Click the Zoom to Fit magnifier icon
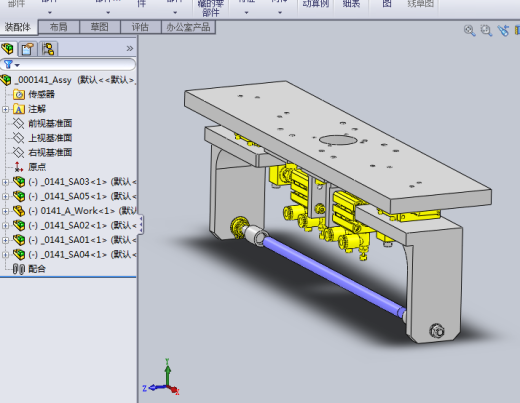The image size is (520, 403). (x=470, y=31)
